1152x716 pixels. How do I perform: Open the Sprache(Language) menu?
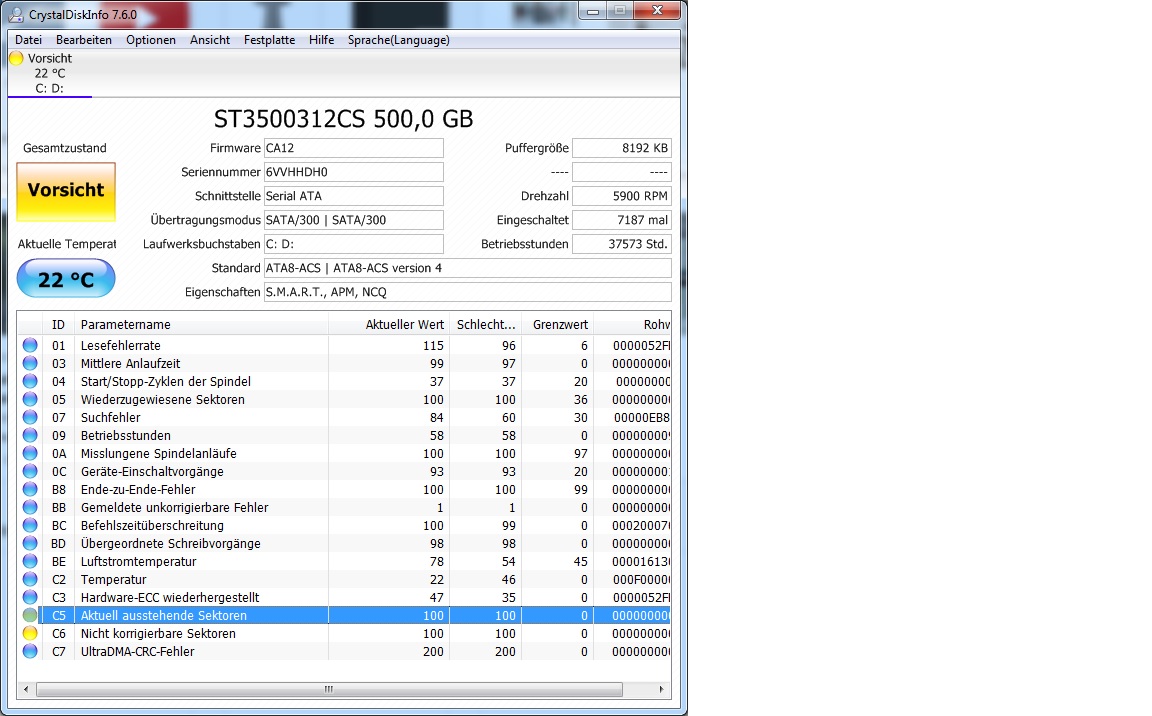pyautogui.click(x=399, y=40)
